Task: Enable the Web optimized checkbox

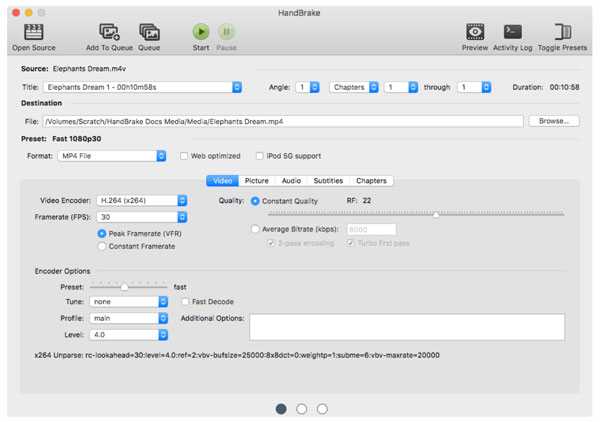Action: (x=184, y=156)
